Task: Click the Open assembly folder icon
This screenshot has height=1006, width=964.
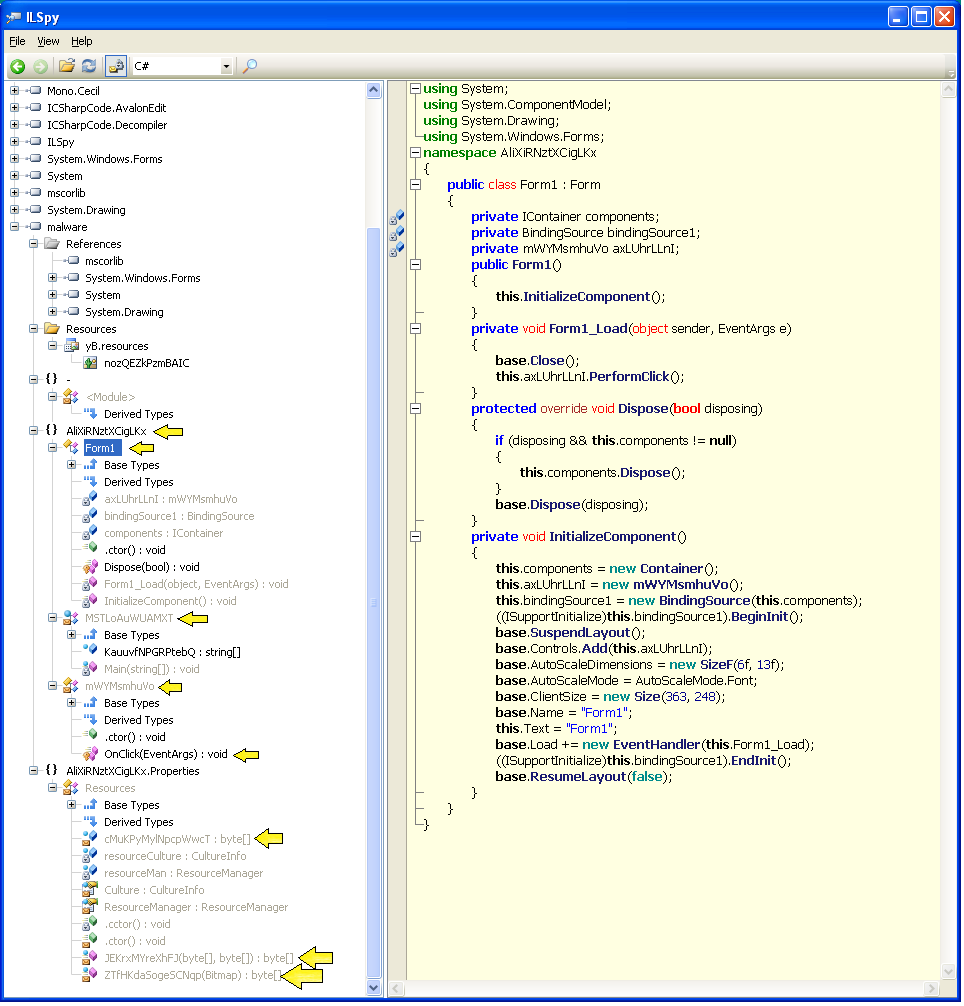Action: point(67,66)
